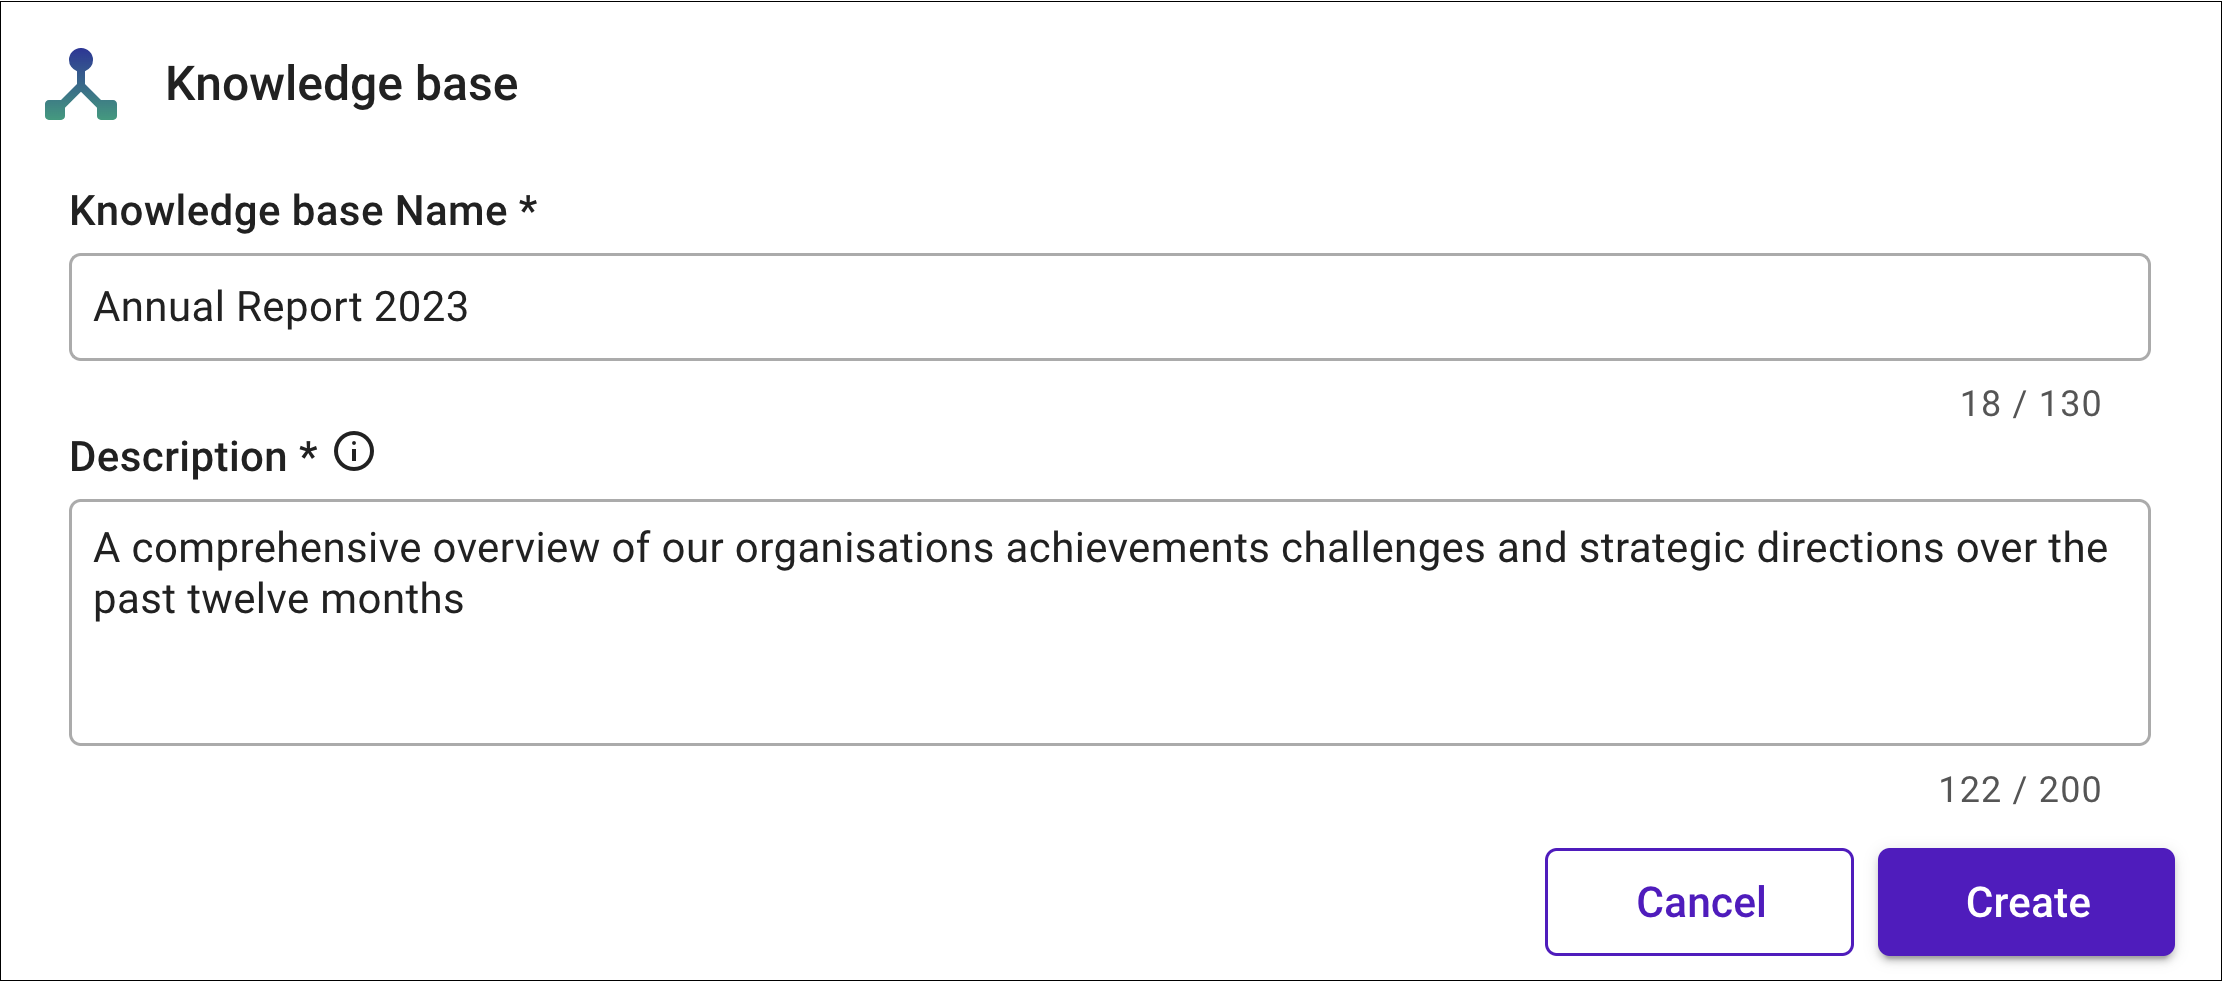Screen dimensions: 2224x982
Task: Click "past twelve months" in the description
Action: point(279,600)
